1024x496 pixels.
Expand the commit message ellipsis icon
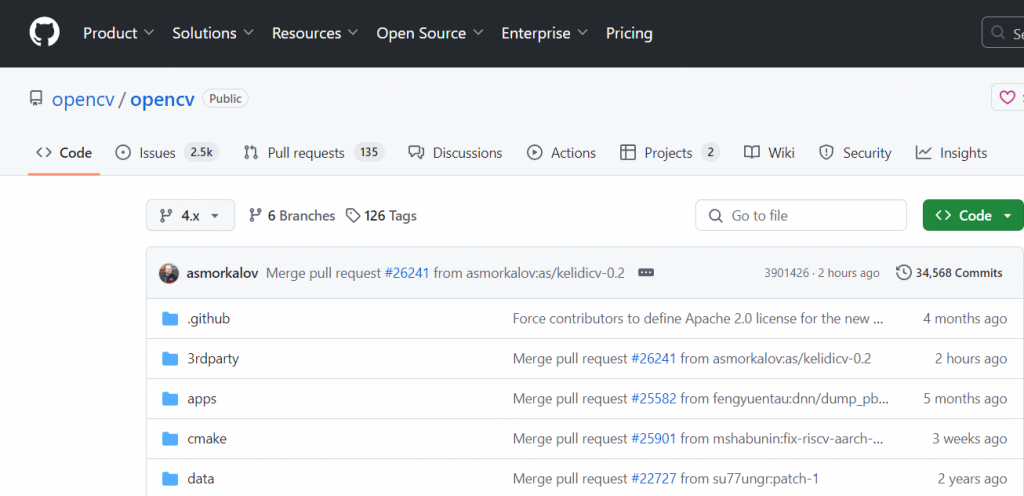click(x=646, y=273)
